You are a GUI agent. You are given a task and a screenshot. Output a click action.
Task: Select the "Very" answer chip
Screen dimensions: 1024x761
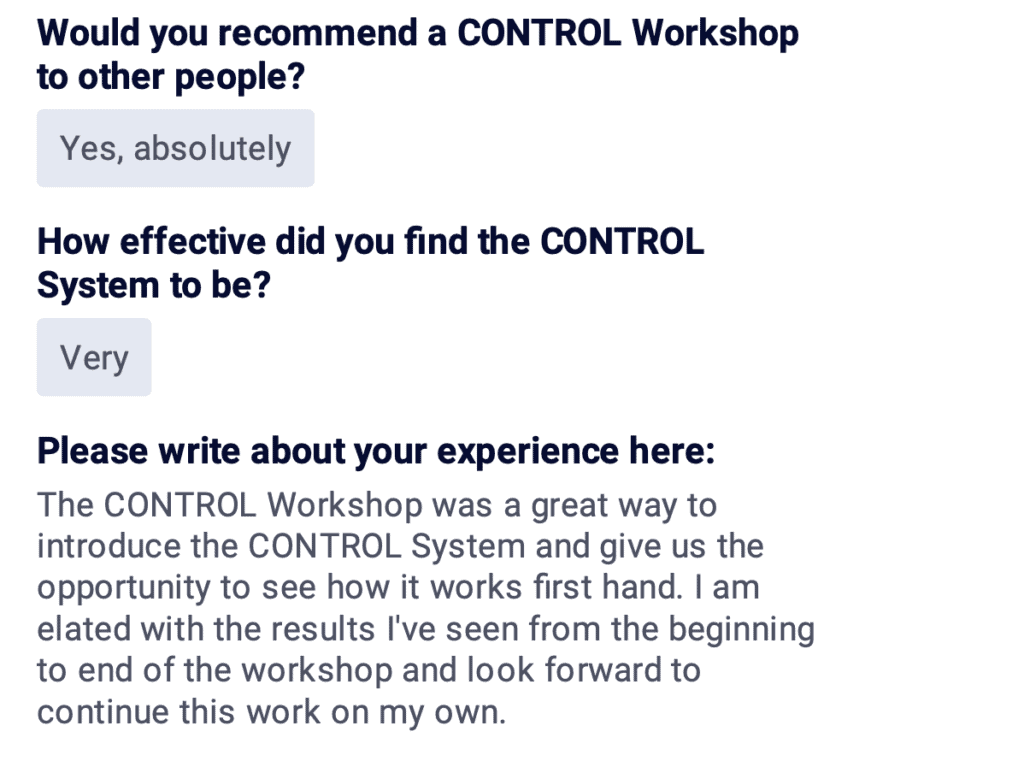94,357
